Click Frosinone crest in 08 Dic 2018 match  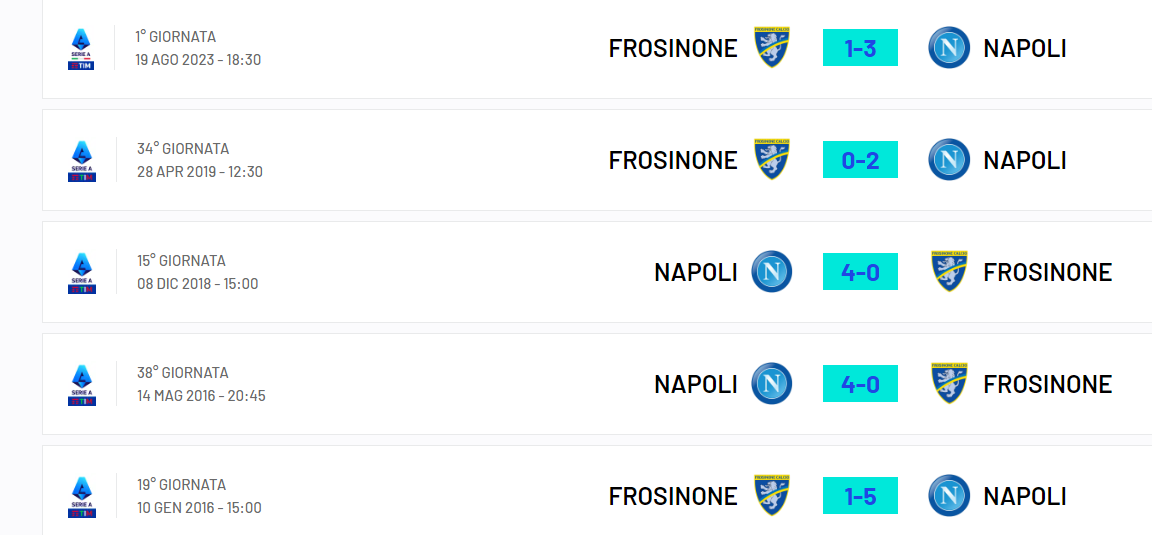948,272
